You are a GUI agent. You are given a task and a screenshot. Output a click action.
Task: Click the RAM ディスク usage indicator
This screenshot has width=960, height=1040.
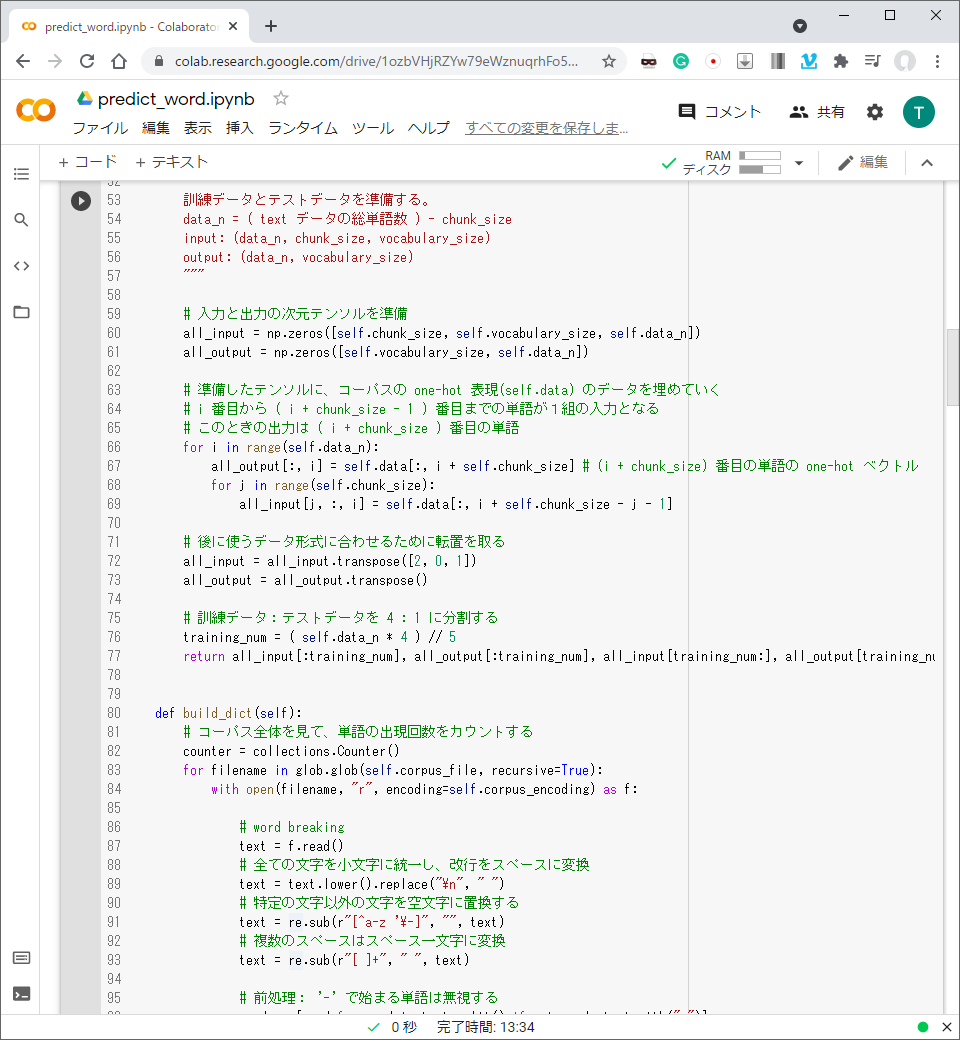point(732,162)
